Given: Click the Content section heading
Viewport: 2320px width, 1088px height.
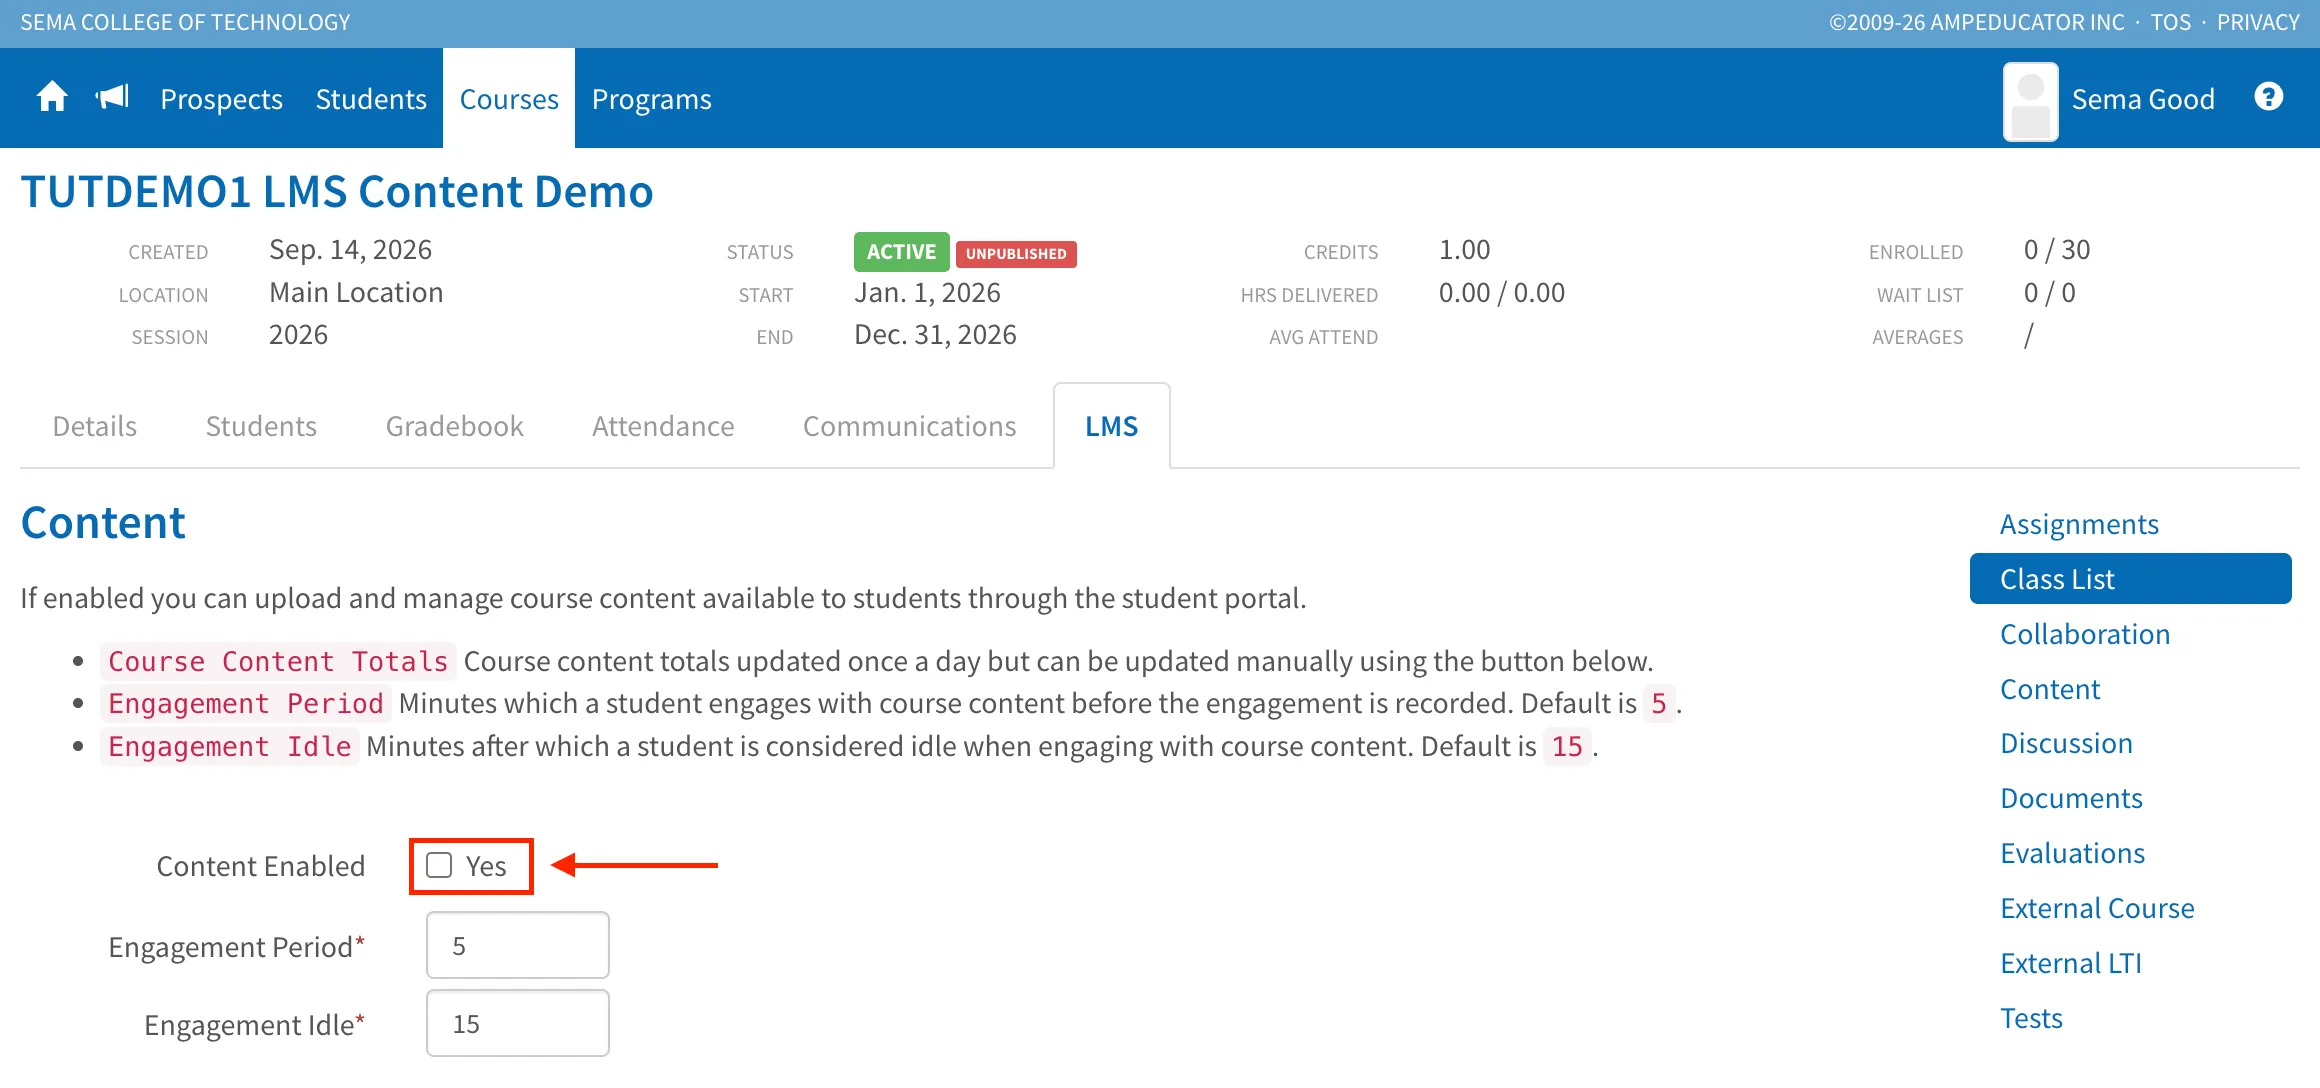Looking at the screenshot, I should point(103,522).
